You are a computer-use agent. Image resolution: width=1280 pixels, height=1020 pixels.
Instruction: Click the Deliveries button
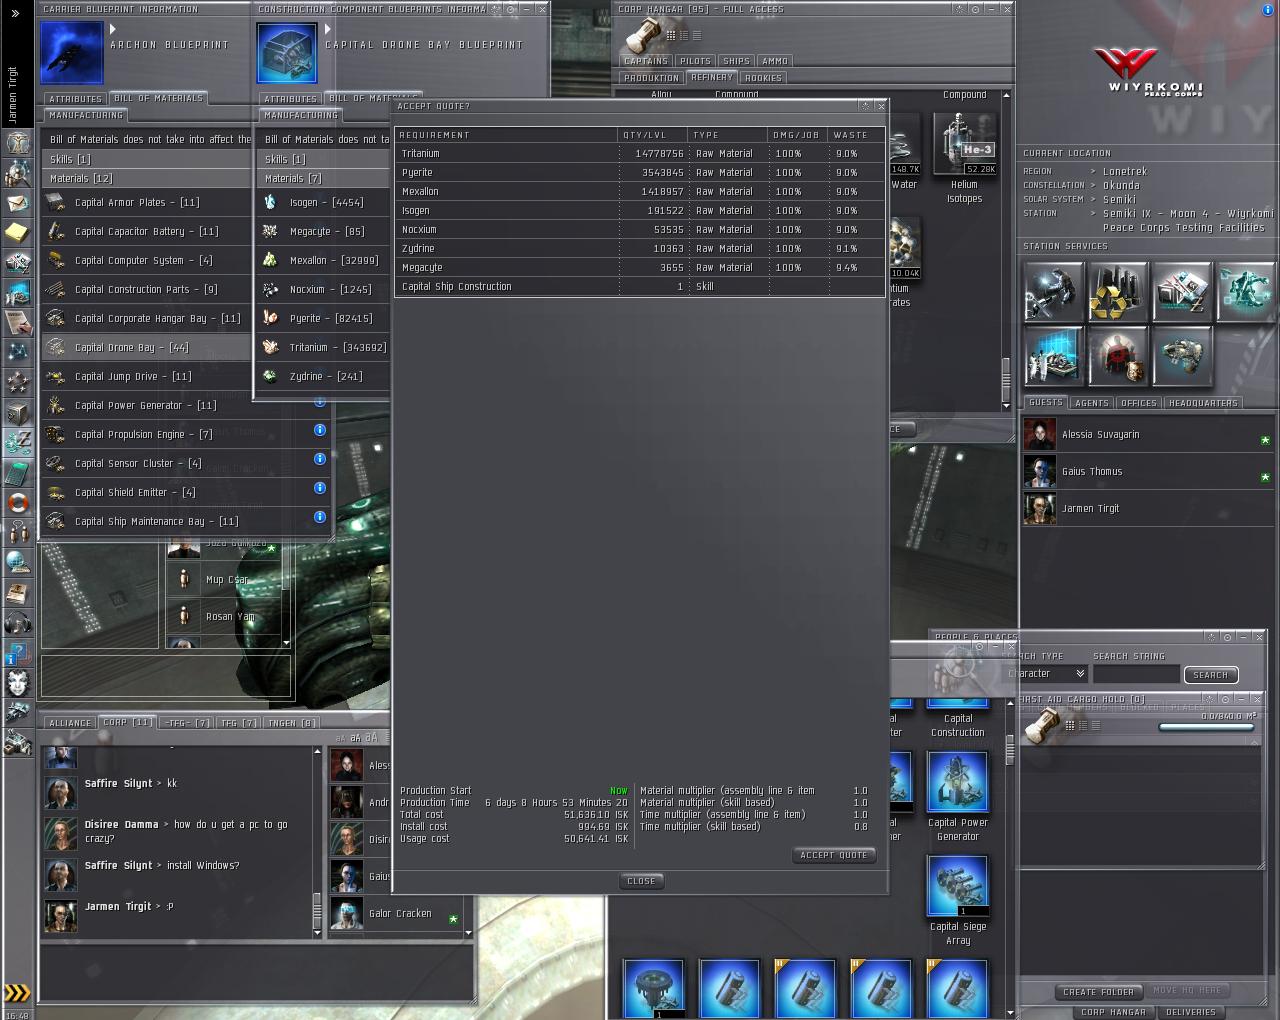1191,1012
